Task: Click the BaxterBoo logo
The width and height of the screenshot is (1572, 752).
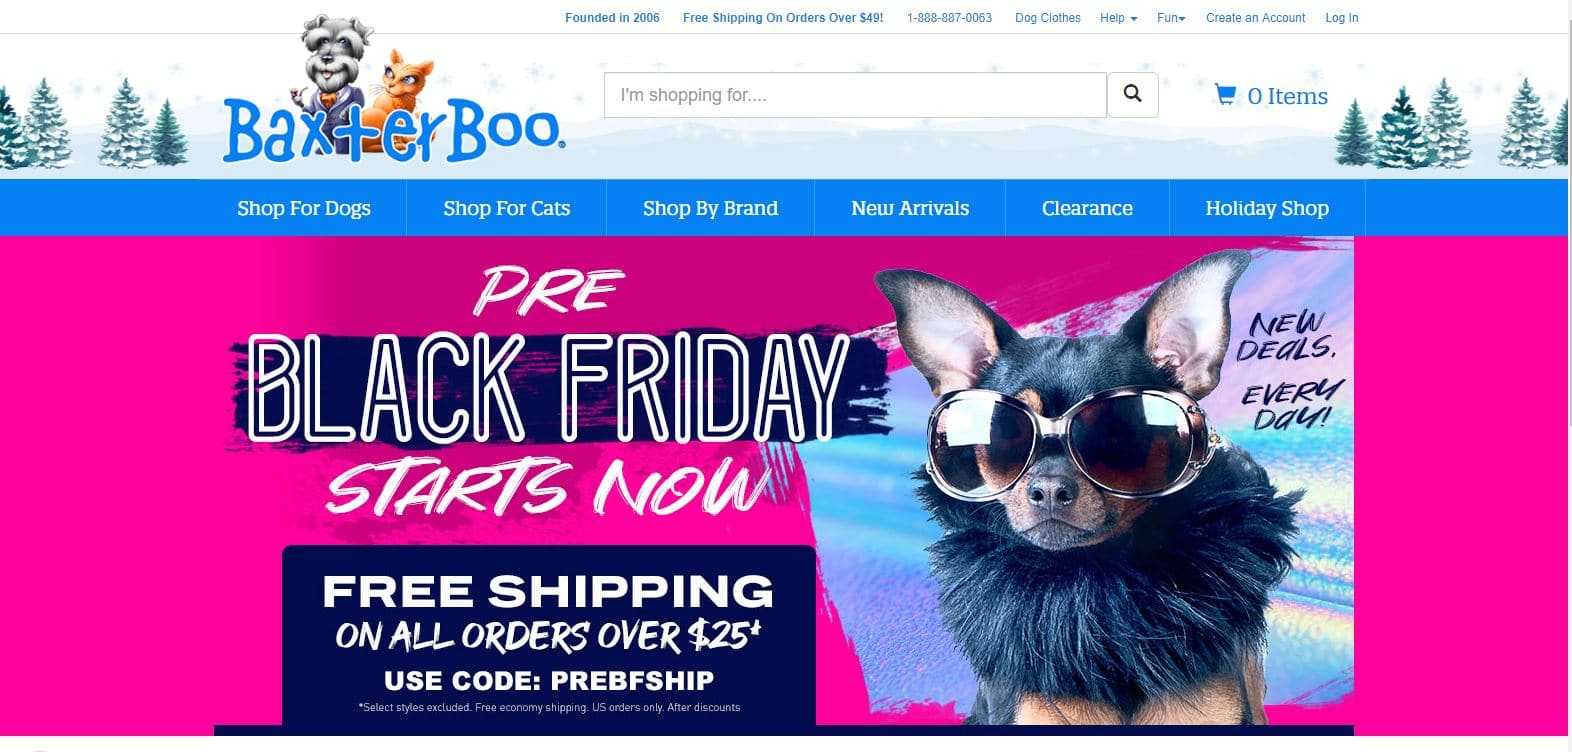Action: [x=393, y=92]
